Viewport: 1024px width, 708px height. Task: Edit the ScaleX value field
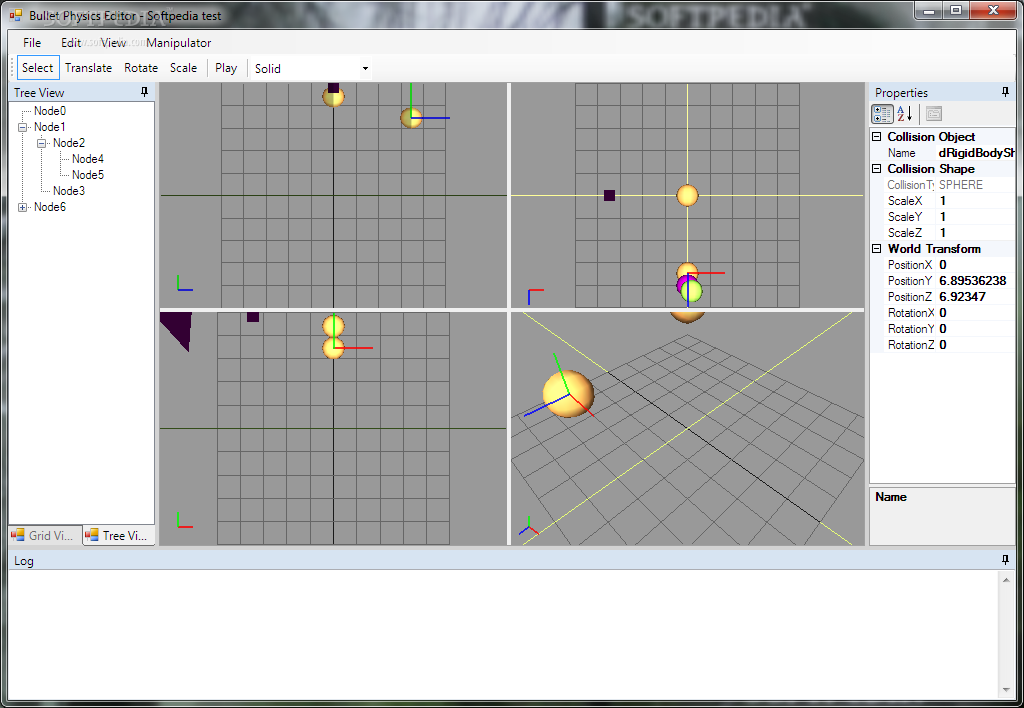pos(976,201)
